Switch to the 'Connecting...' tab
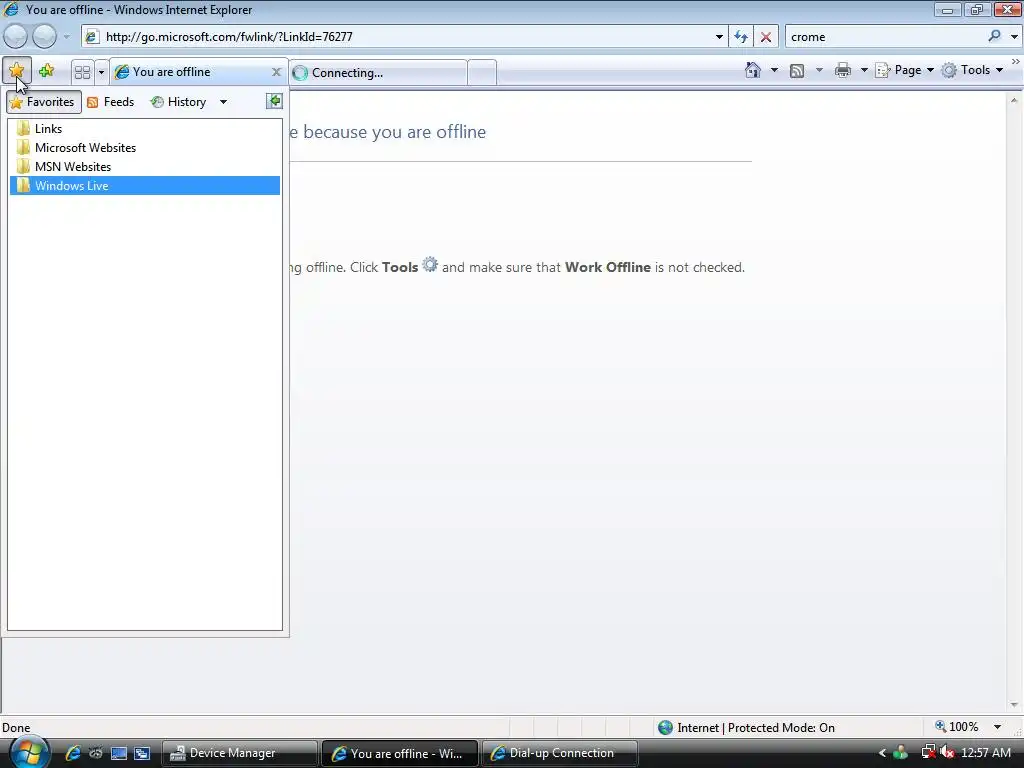The image size is (1024, 768). (x=378, y=72)
